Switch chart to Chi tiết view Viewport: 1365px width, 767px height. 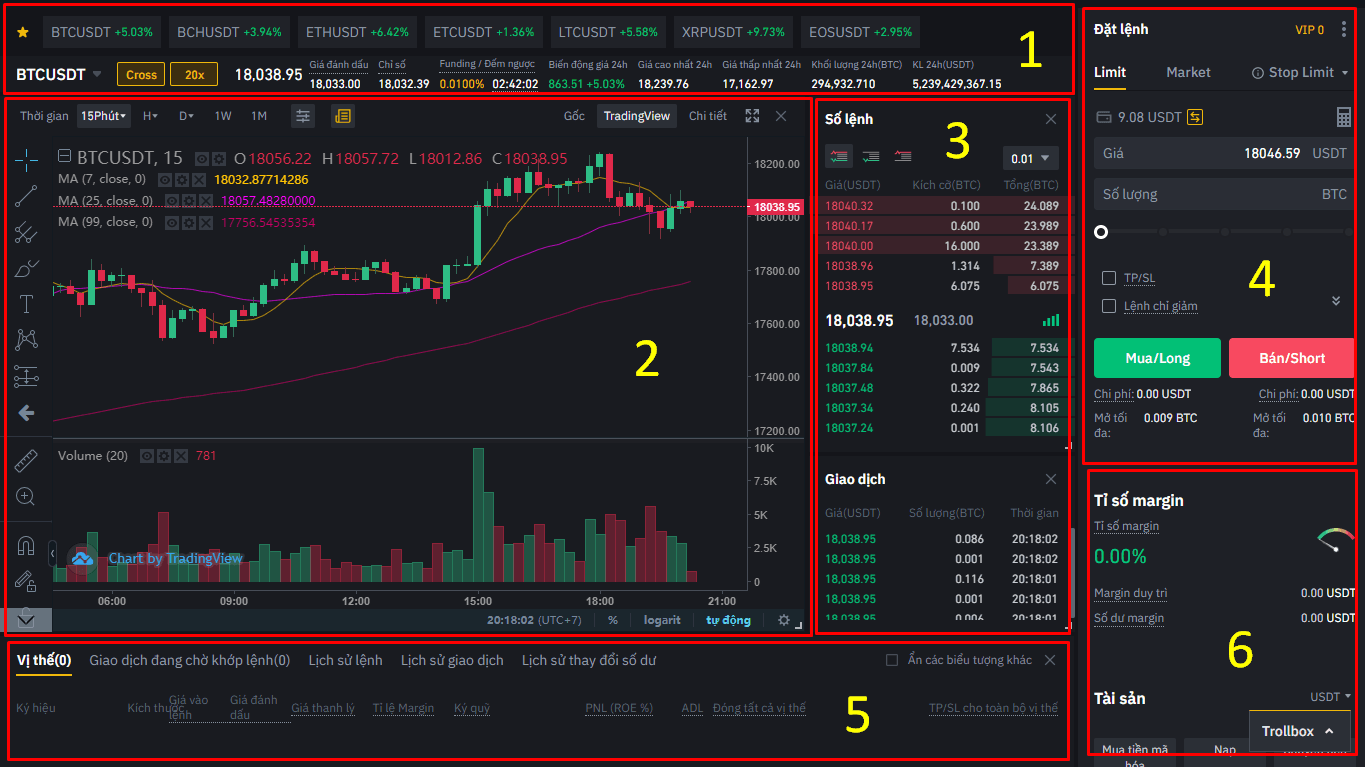coord(708,116)
